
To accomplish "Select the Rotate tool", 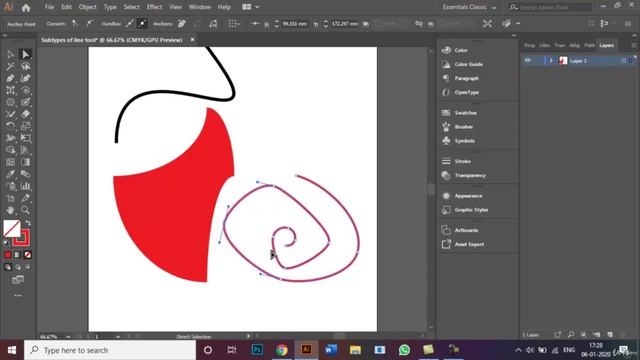I will click(11, 126).
